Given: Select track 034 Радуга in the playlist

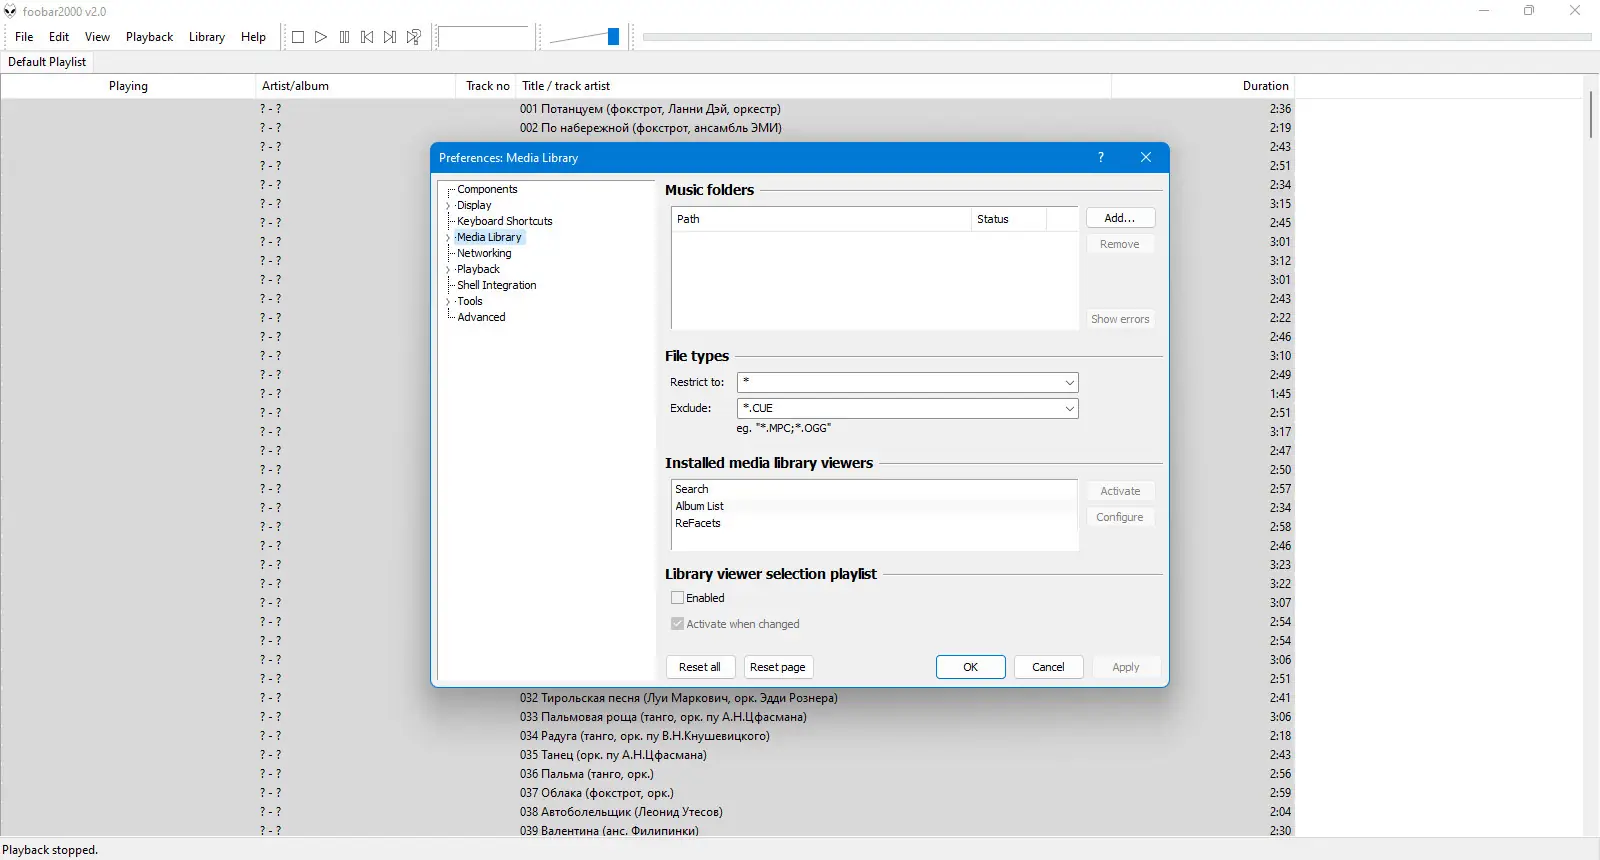Looking at the screenshot, I should (647, 736).
